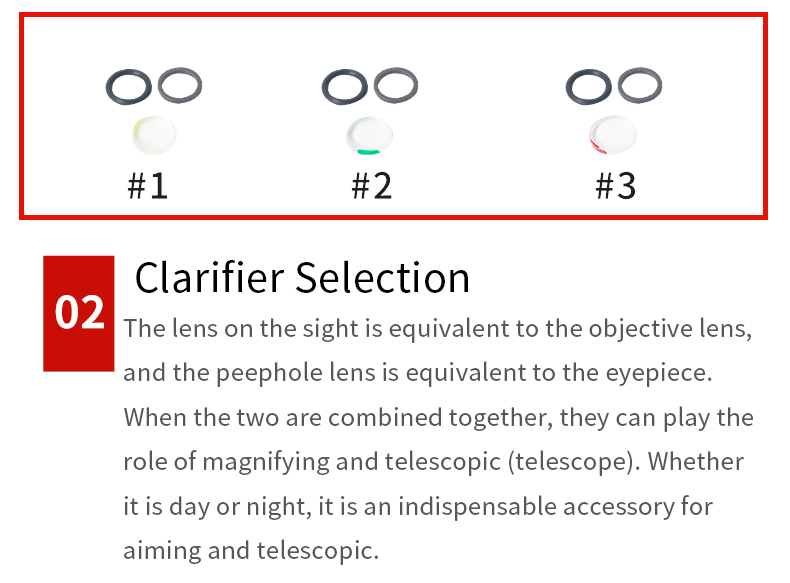This screenshot has width=790, height=583.
Task: Select the green-edged lens #2
Action: tap(370, 136)
